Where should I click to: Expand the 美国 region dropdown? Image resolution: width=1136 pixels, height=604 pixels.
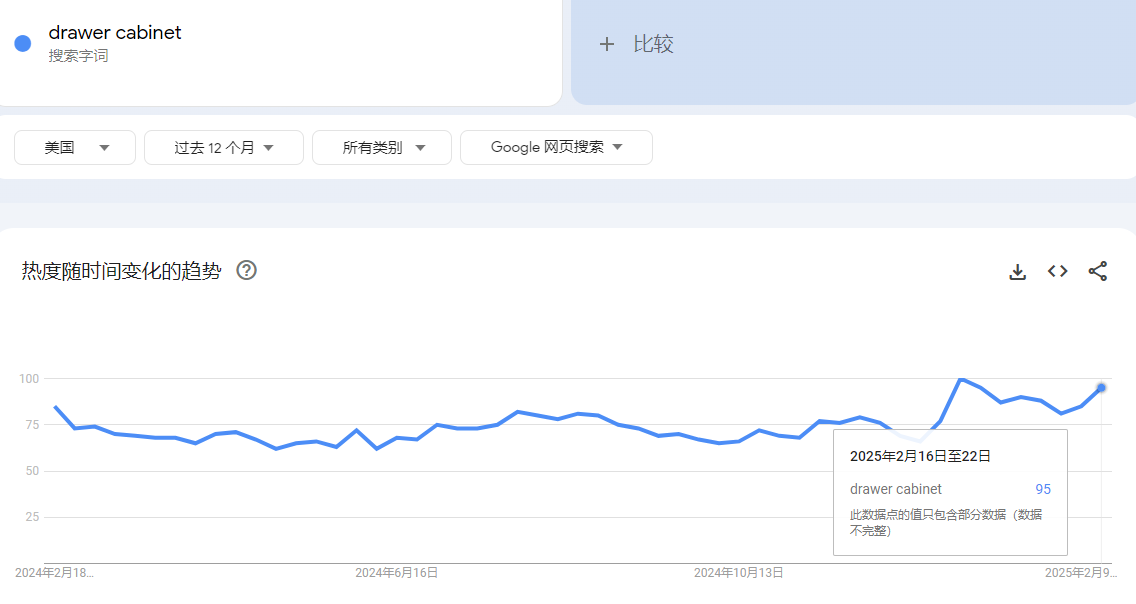coord(75,148)
